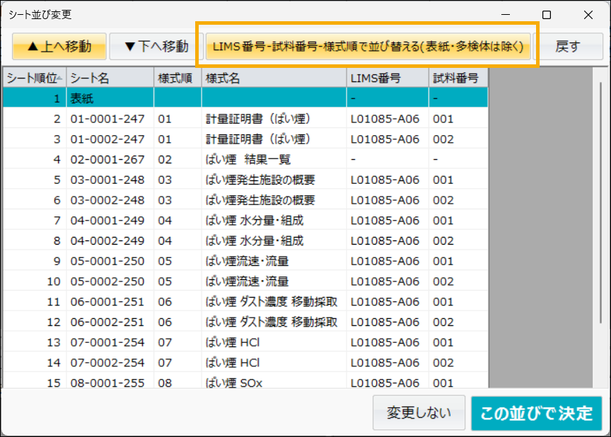
Task: Click the シート名 column header
Action: coord(110,78)
